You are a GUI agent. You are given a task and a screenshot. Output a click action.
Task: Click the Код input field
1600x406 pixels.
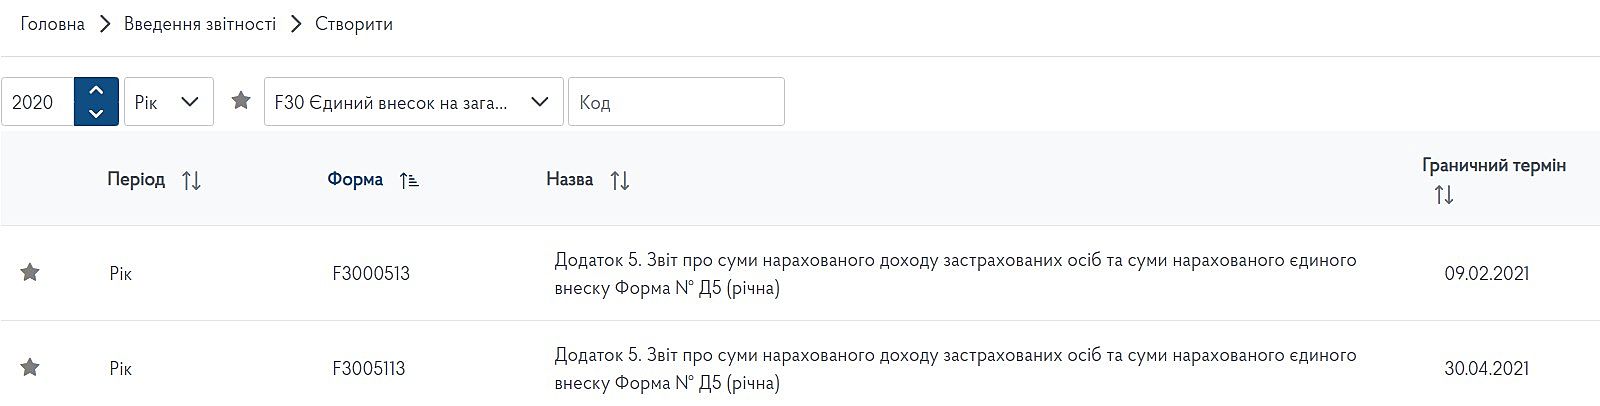[676, 102]
